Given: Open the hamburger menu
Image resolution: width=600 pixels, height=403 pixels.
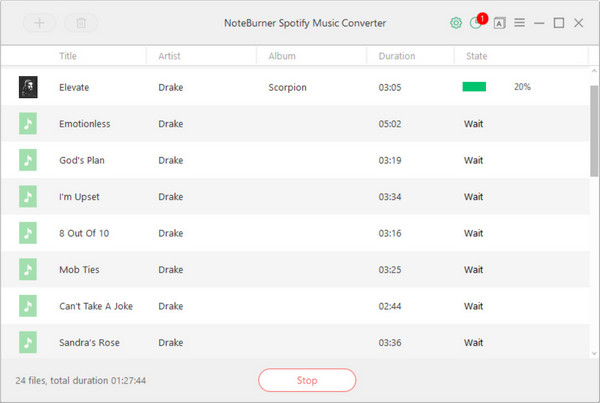Looking at the screenshot, I should tap(519, 23).
